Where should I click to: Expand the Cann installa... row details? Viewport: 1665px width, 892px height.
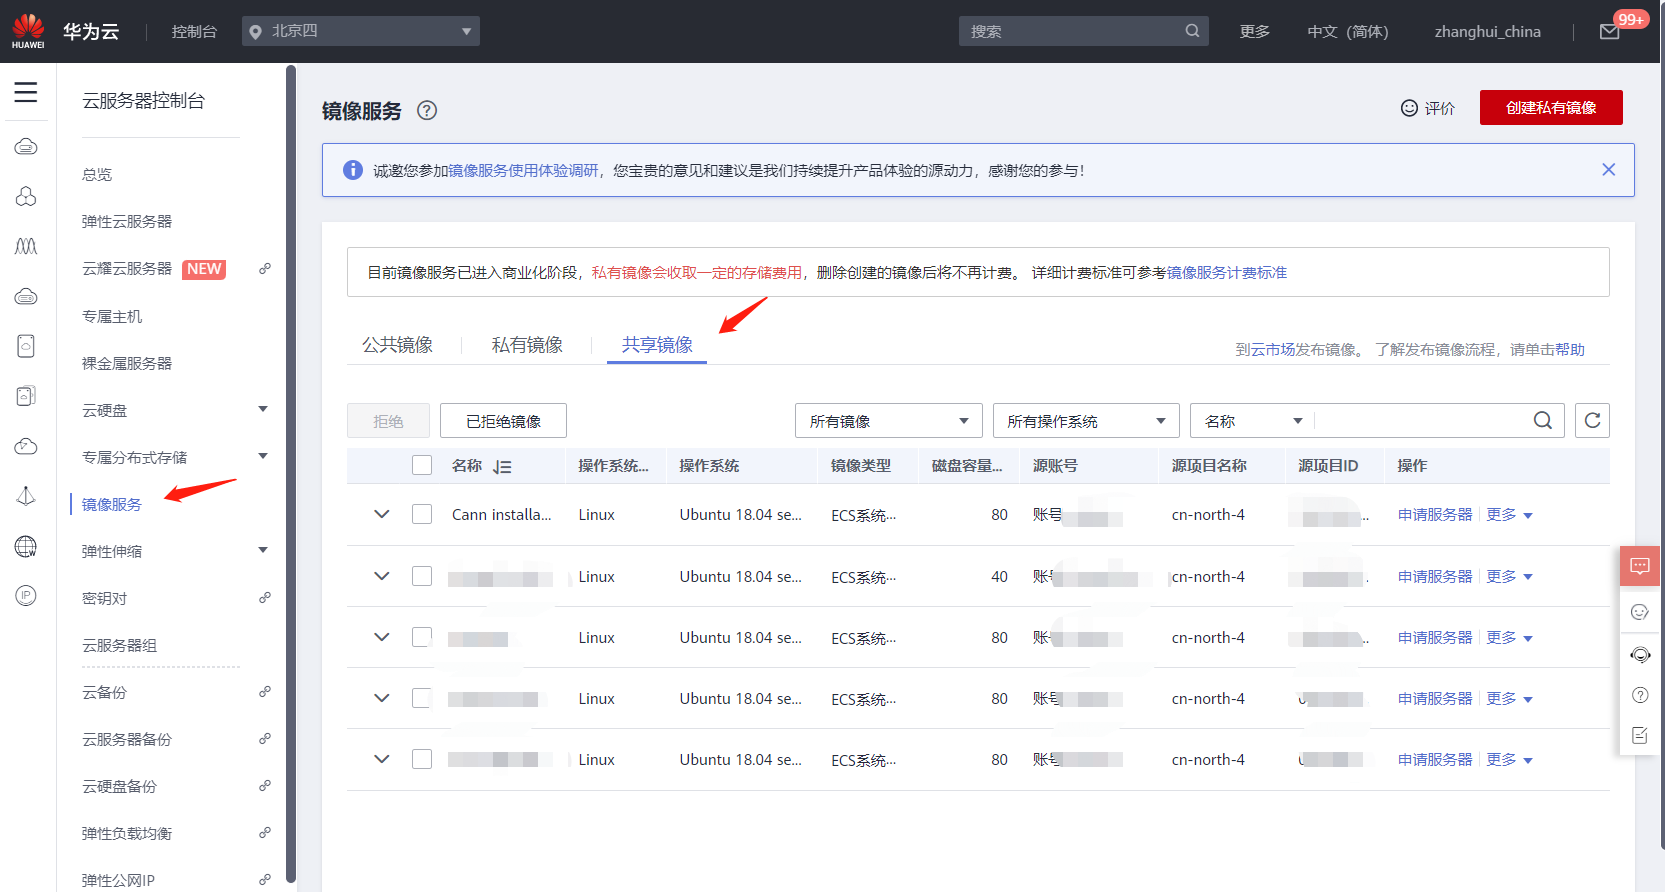click(381, 514)
